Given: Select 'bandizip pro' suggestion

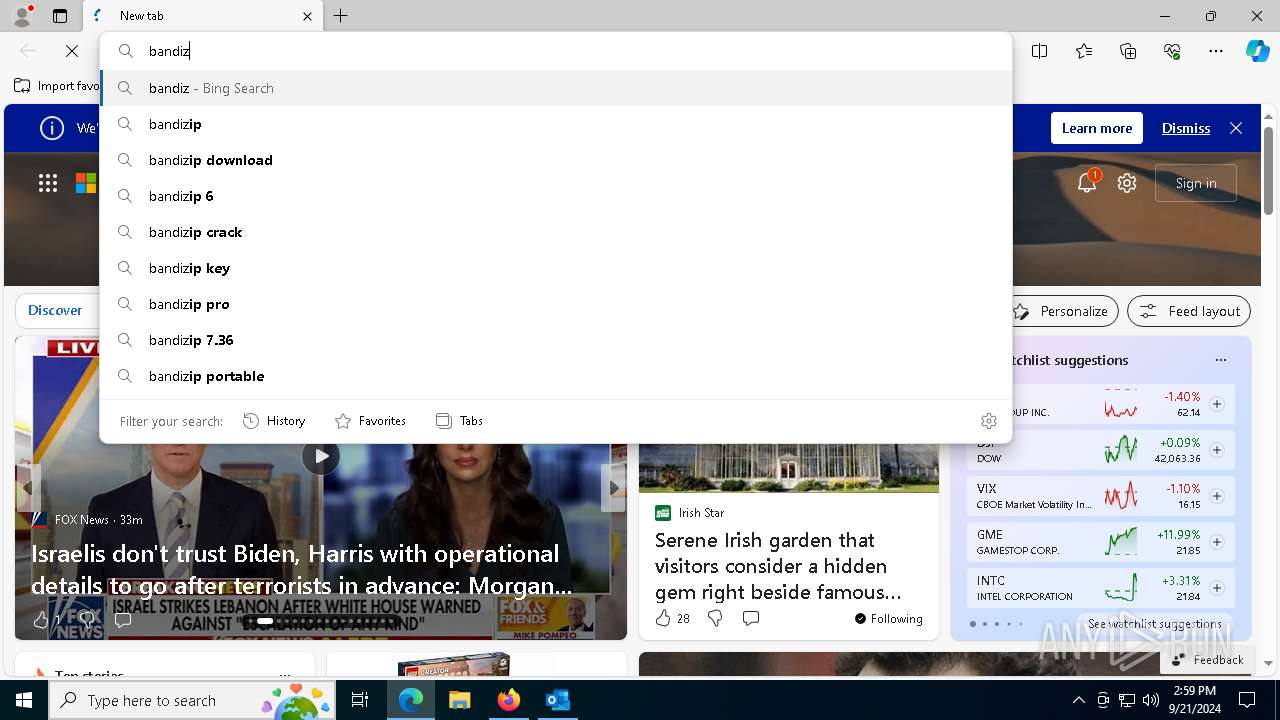Looking at the screenshot, I should click(556, 304).
